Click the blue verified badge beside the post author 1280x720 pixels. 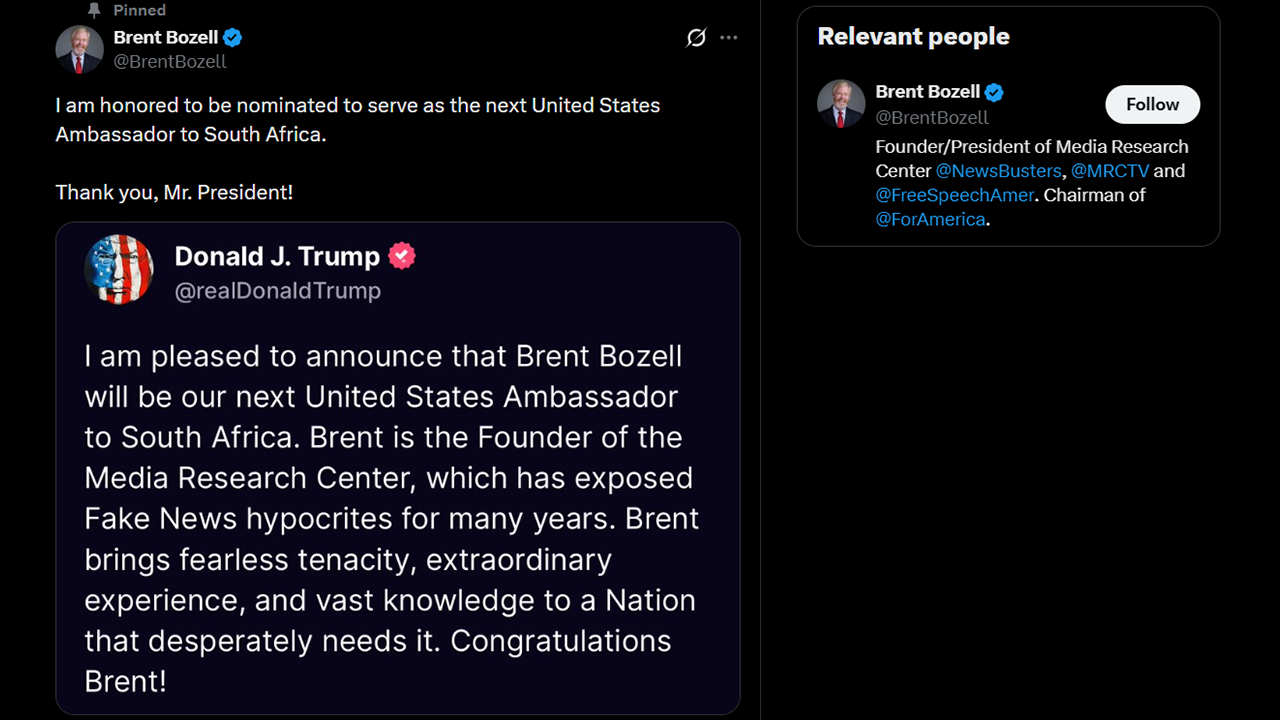click(x=233, y=38)
